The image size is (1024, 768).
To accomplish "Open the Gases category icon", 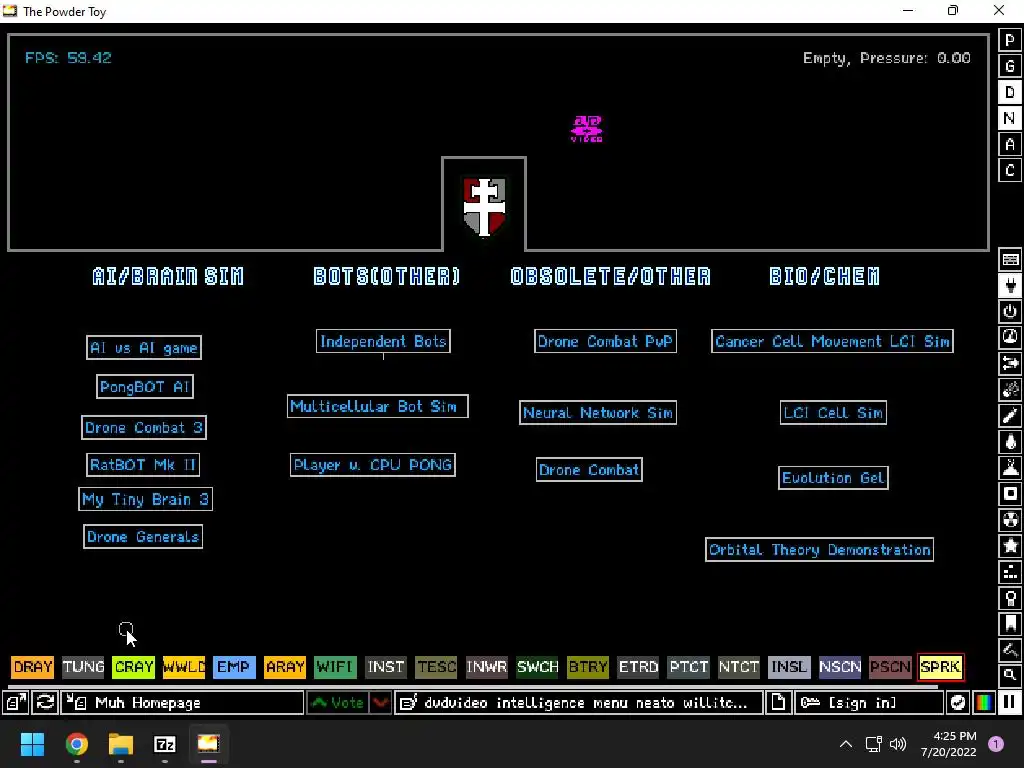I will (x=1010, y=416).
